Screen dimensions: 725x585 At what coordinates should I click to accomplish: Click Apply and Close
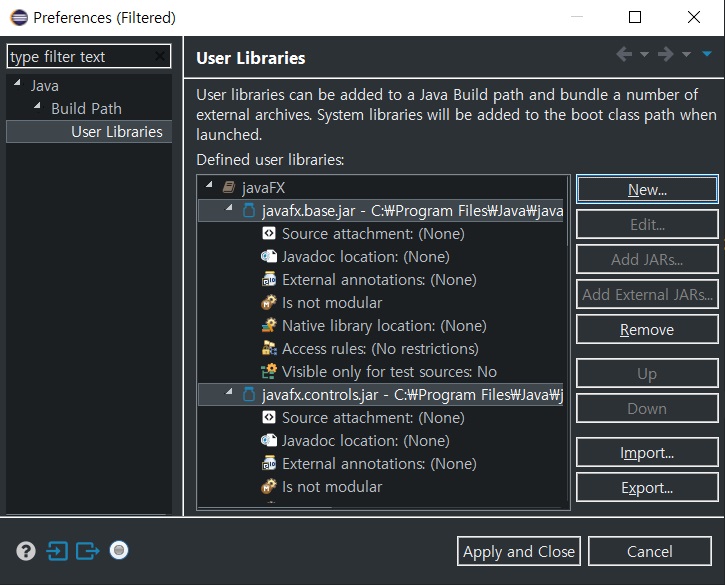[519, 551]
